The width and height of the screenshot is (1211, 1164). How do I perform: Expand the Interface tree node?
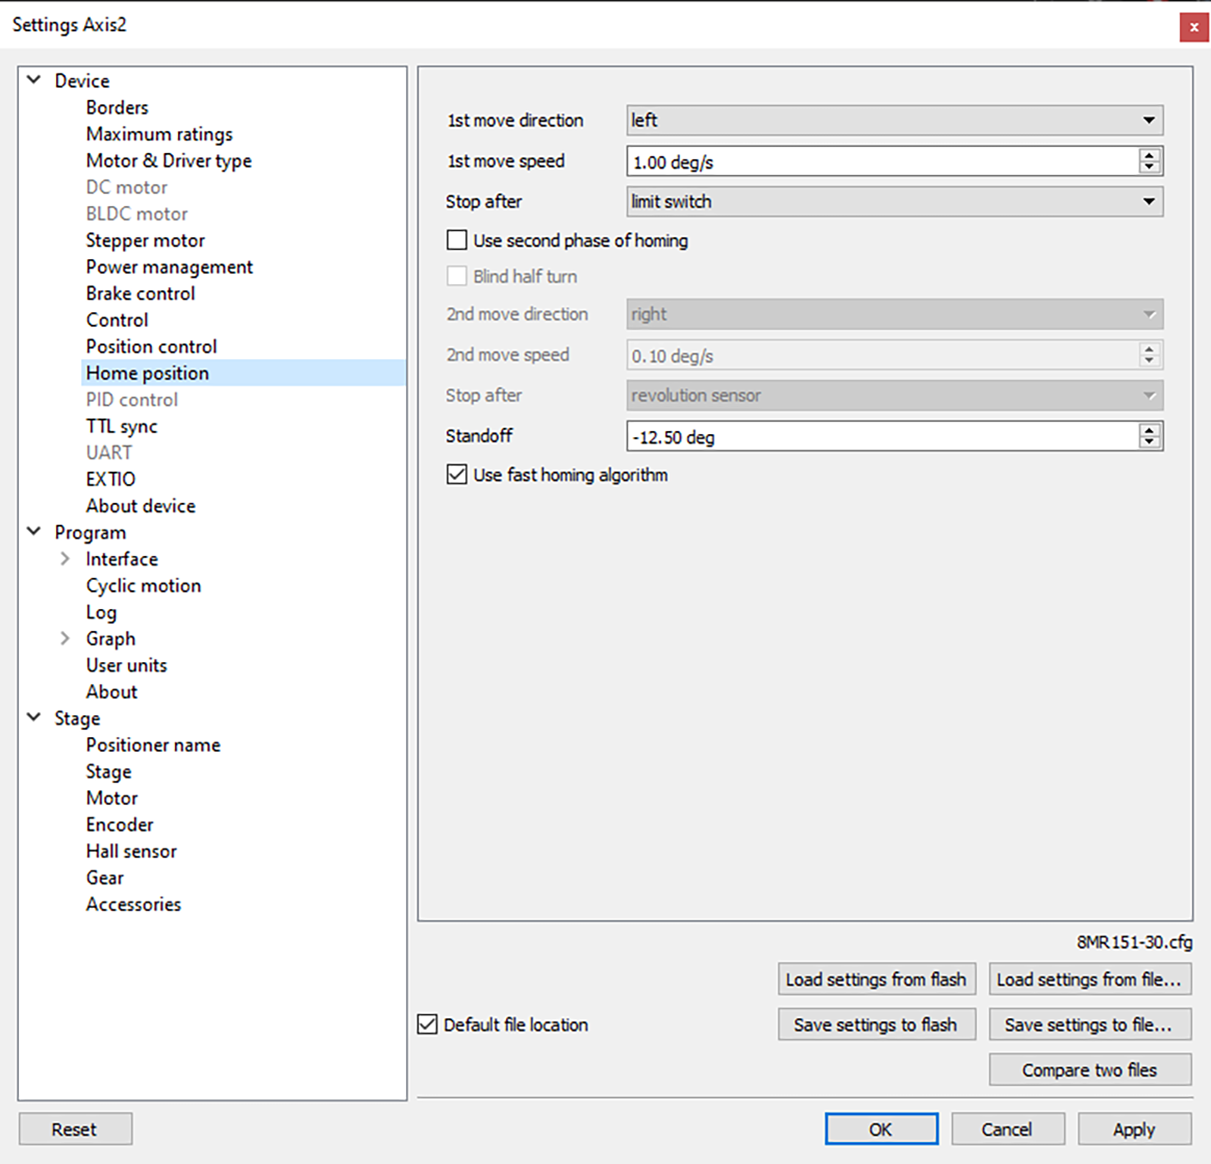(x=65, y=559)
